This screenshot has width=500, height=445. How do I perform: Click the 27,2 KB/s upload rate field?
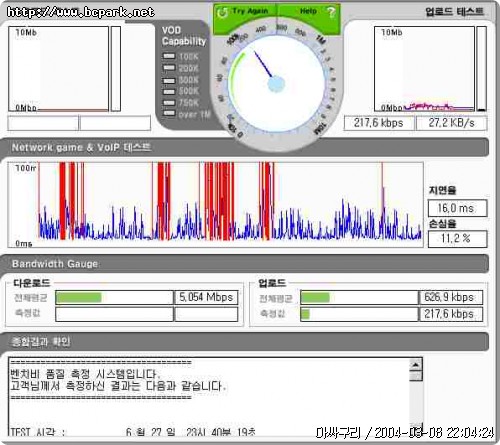[451, 123]
